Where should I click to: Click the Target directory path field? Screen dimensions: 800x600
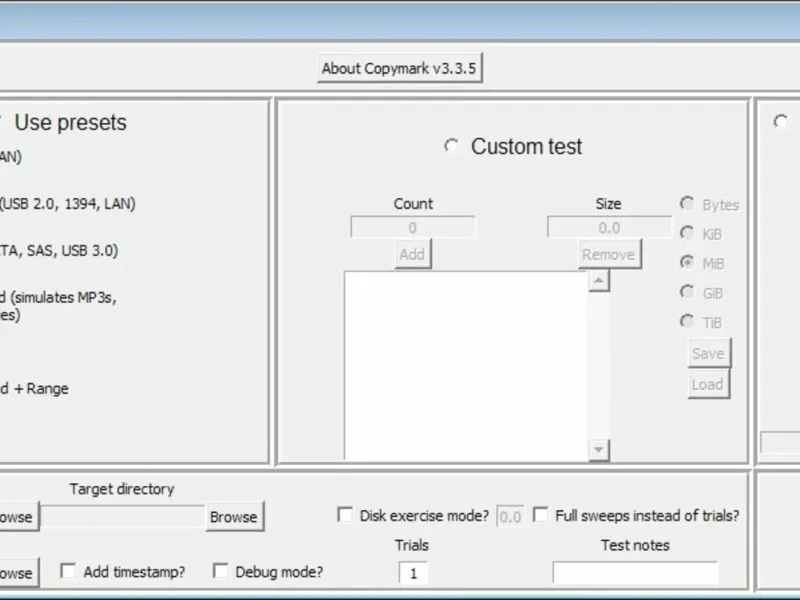(x=122, y=516)
